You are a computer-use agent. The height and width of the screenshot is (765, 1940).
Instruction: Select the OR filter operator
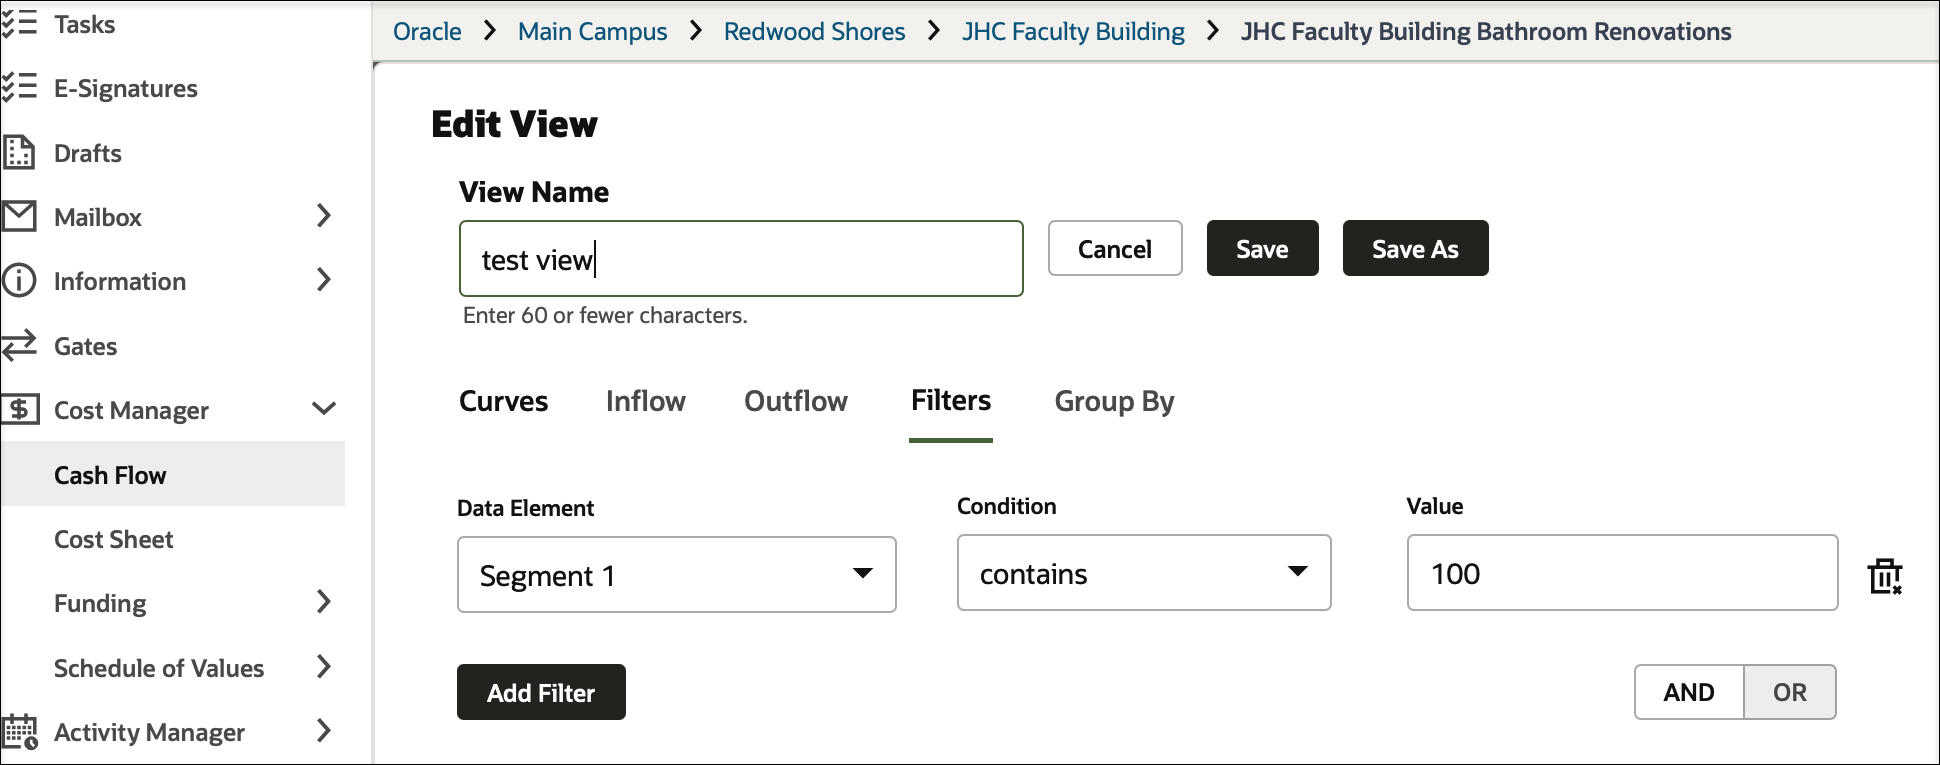[x=1790, y=692]
